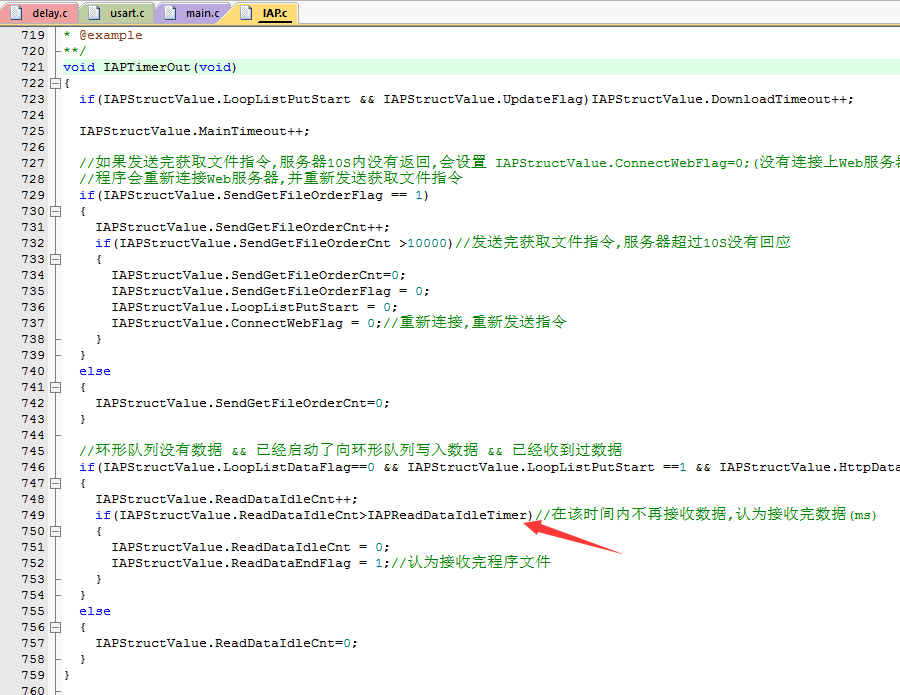Screen dimensions: 900x695
Task: Collapse the else block at line 756
Action: click(56, 627)
